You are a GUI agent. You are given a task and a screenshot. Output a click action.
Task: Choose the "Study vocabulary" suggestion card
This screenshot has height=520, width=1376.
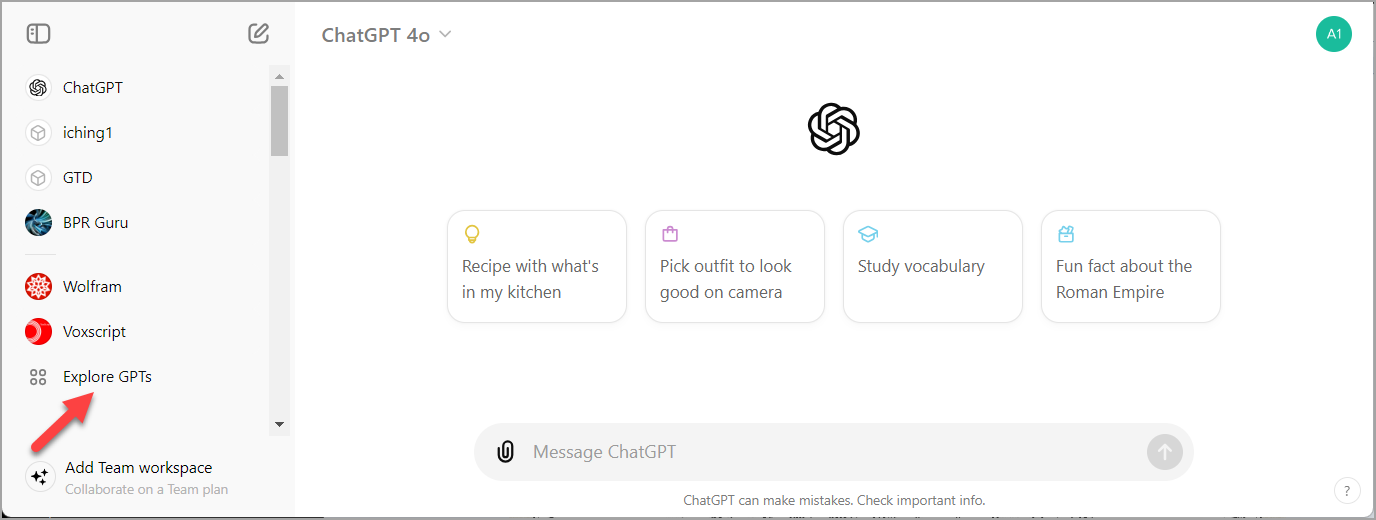point(933,266)
